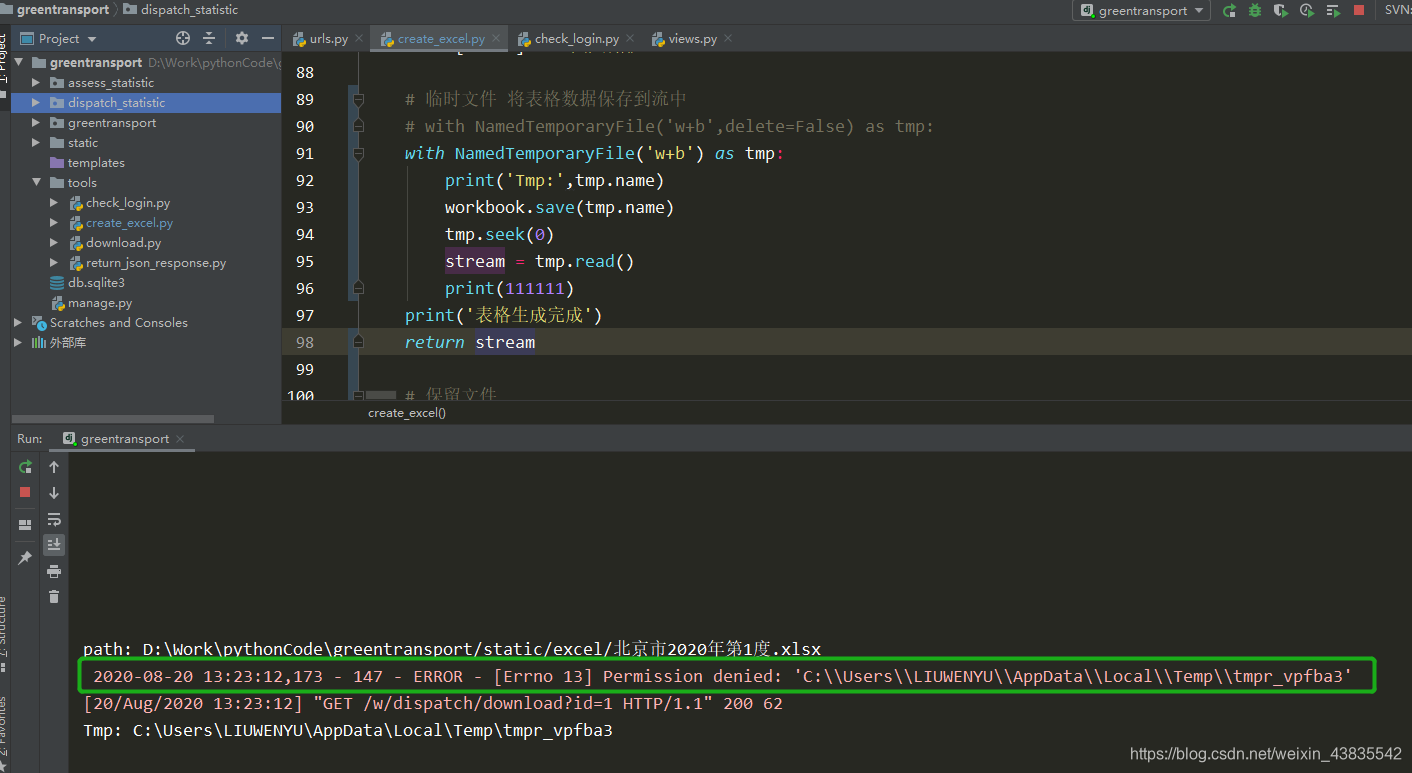This screenshot has height=773, width=1412.
Task: Click the up arrow in Run console
Action: [x=54, y=467]
